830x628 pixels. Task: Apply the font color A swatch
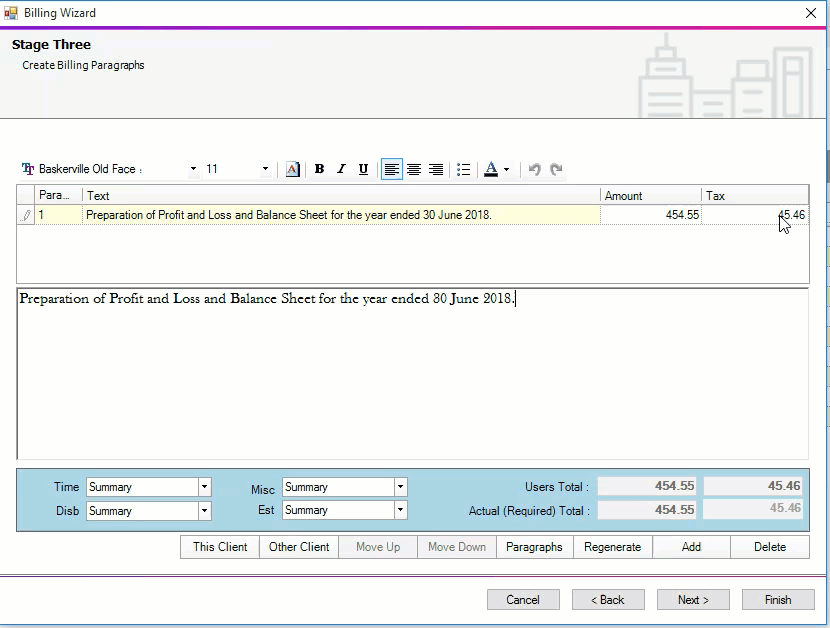(490, 169)
